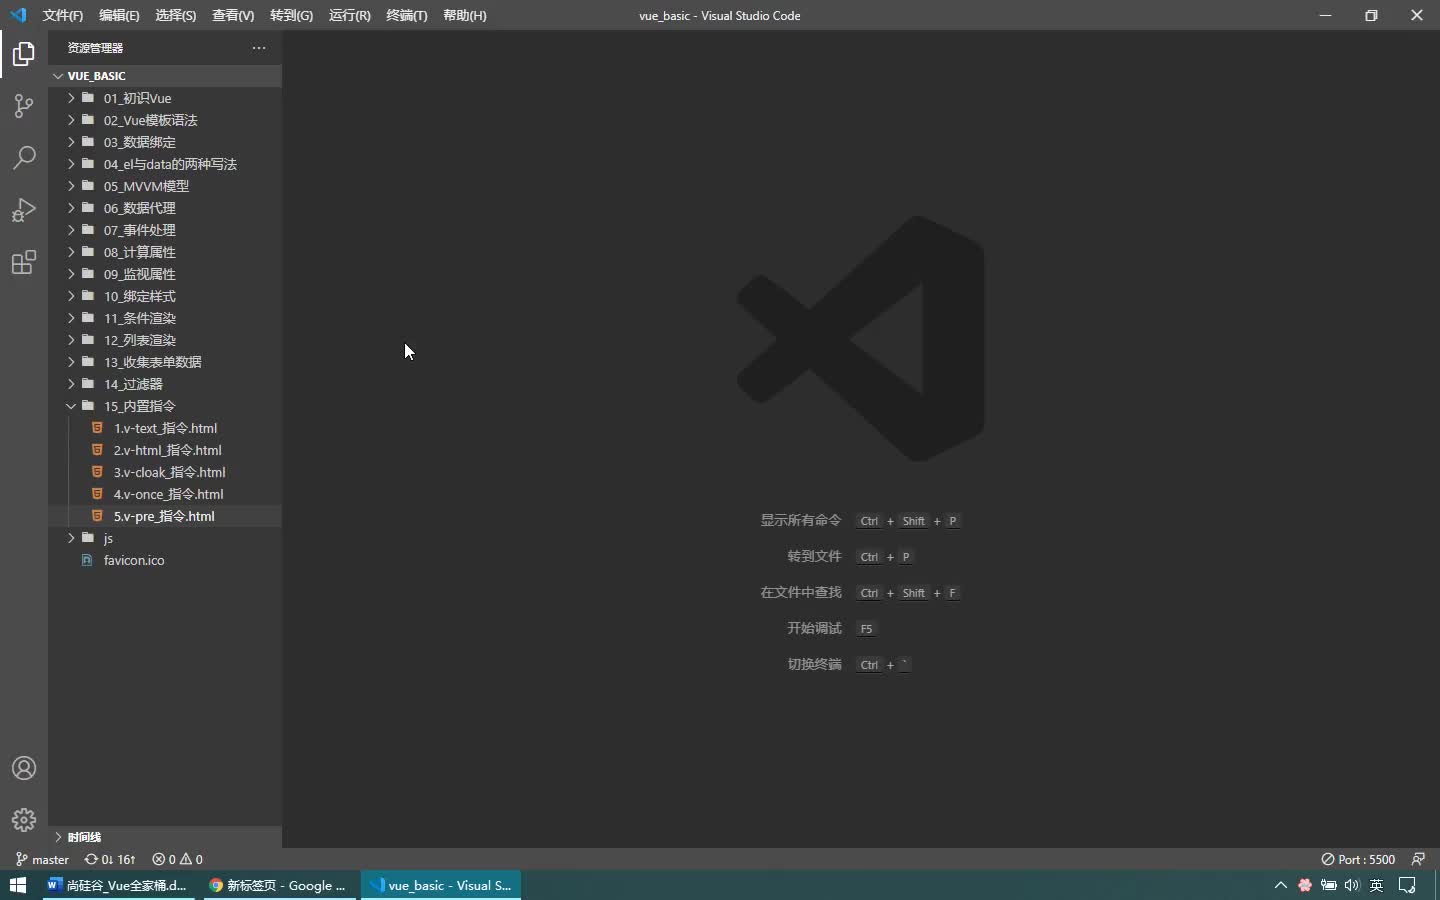Collapse the 15_内置指令 folder
This screenshot has width=1440, height=900.
click(165, 406)
